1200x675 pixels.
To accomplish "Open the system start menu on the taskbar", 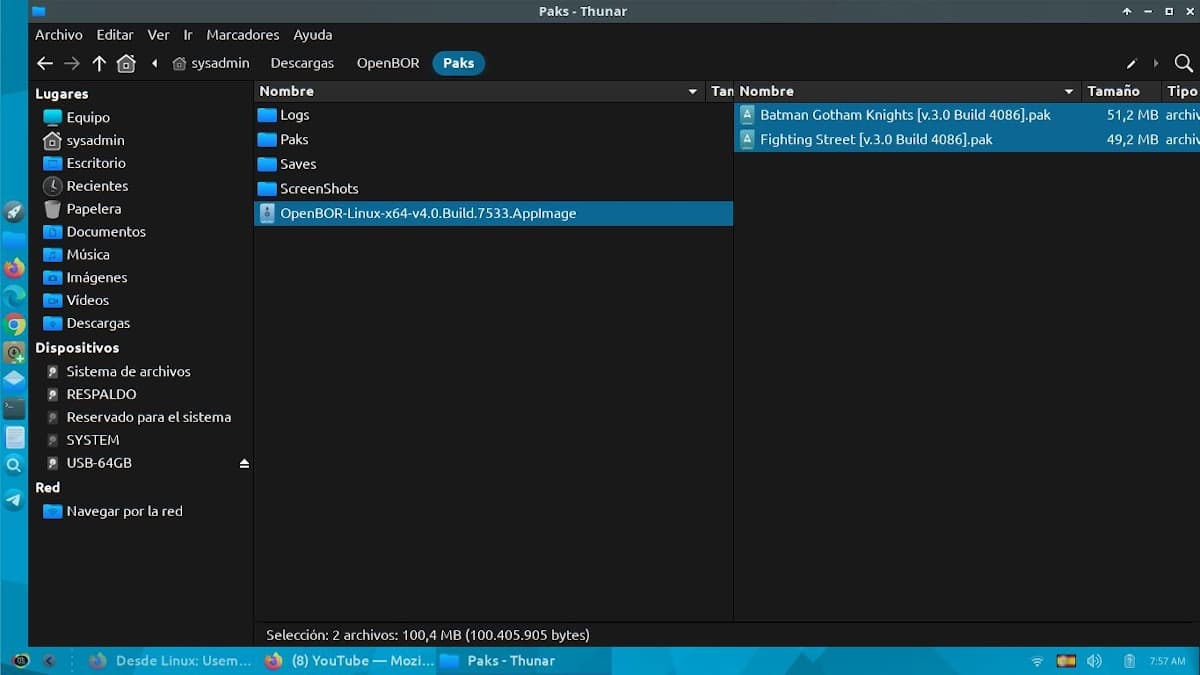I will 20,661.
